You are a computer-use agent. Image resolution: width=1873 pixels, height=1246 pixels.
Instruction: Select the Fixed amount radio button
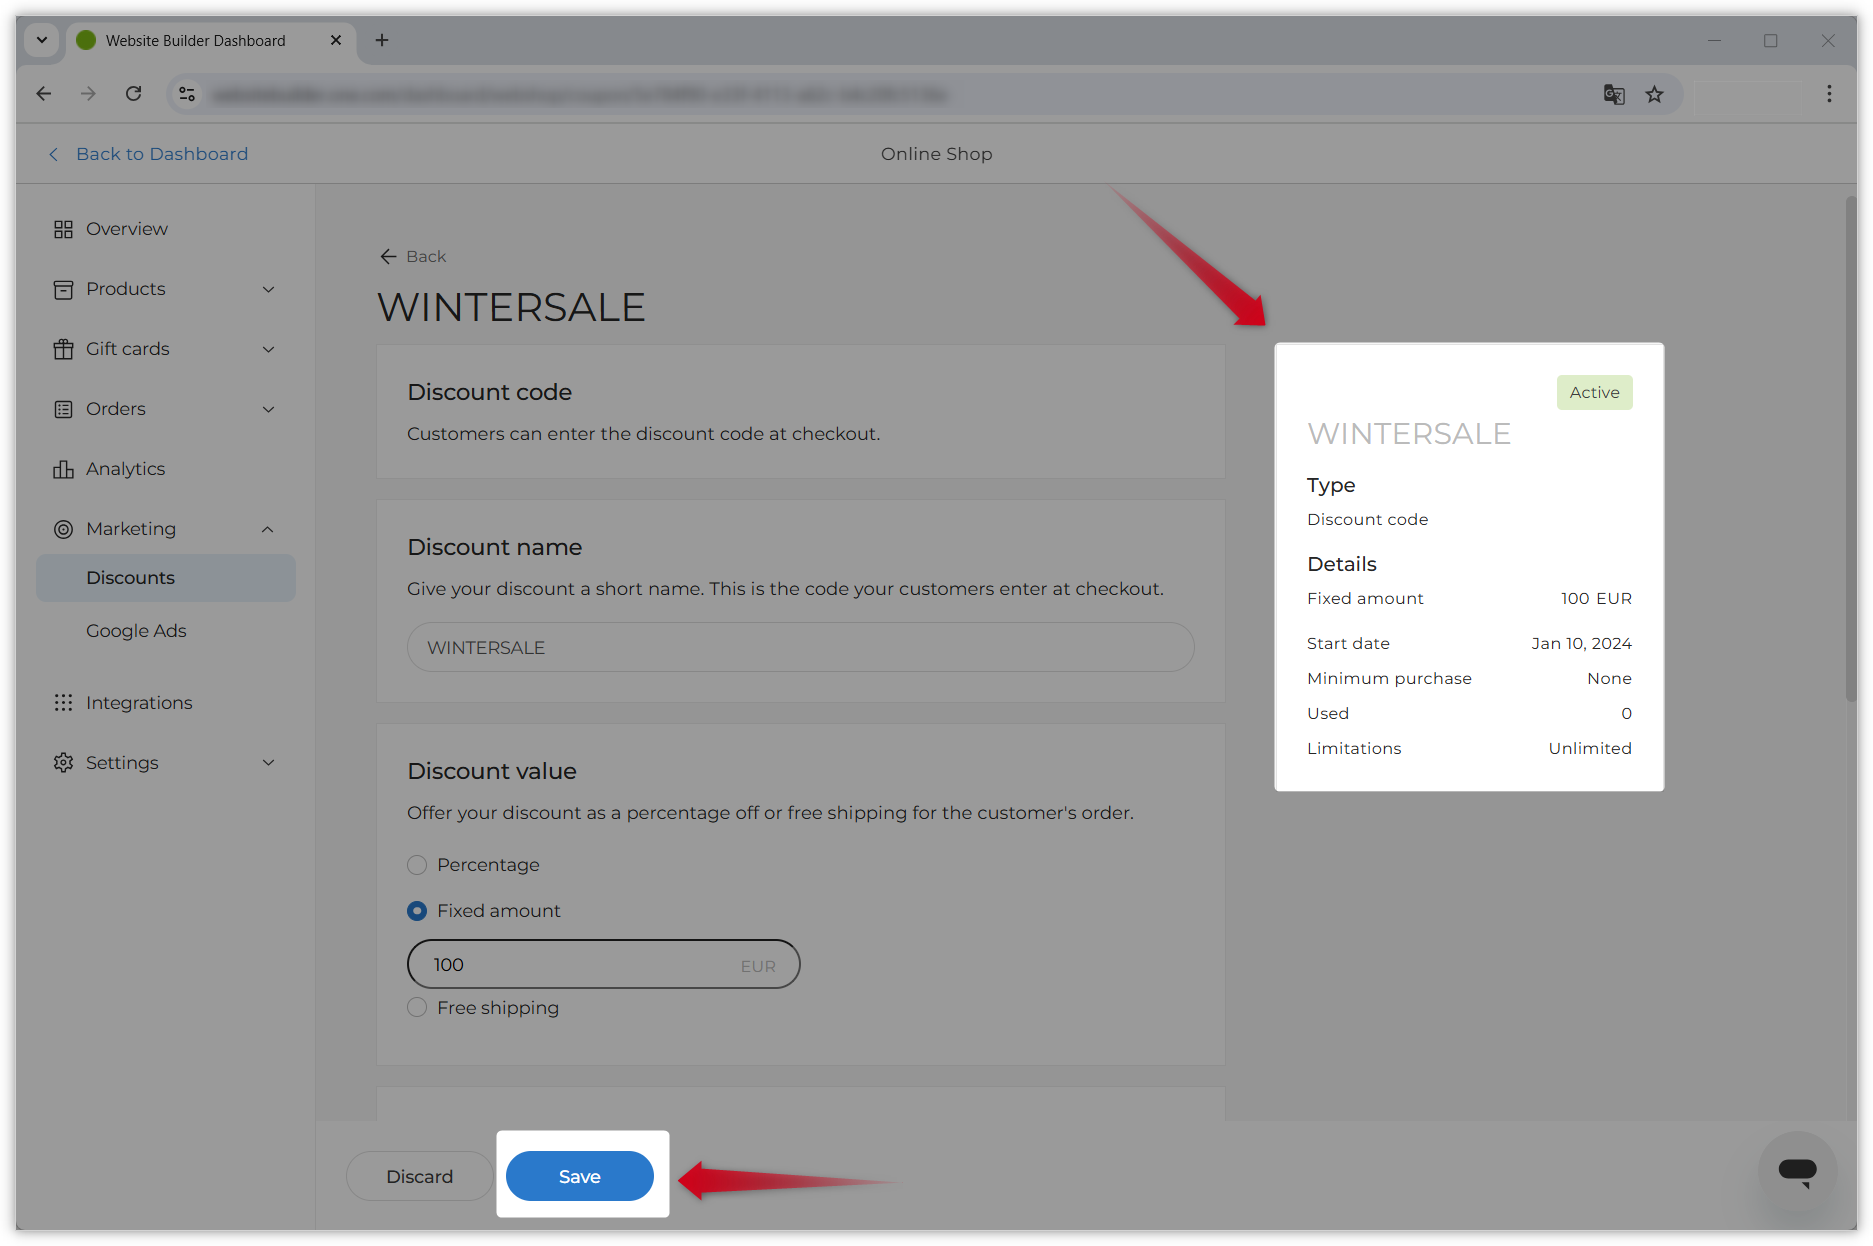pos(417,911)
